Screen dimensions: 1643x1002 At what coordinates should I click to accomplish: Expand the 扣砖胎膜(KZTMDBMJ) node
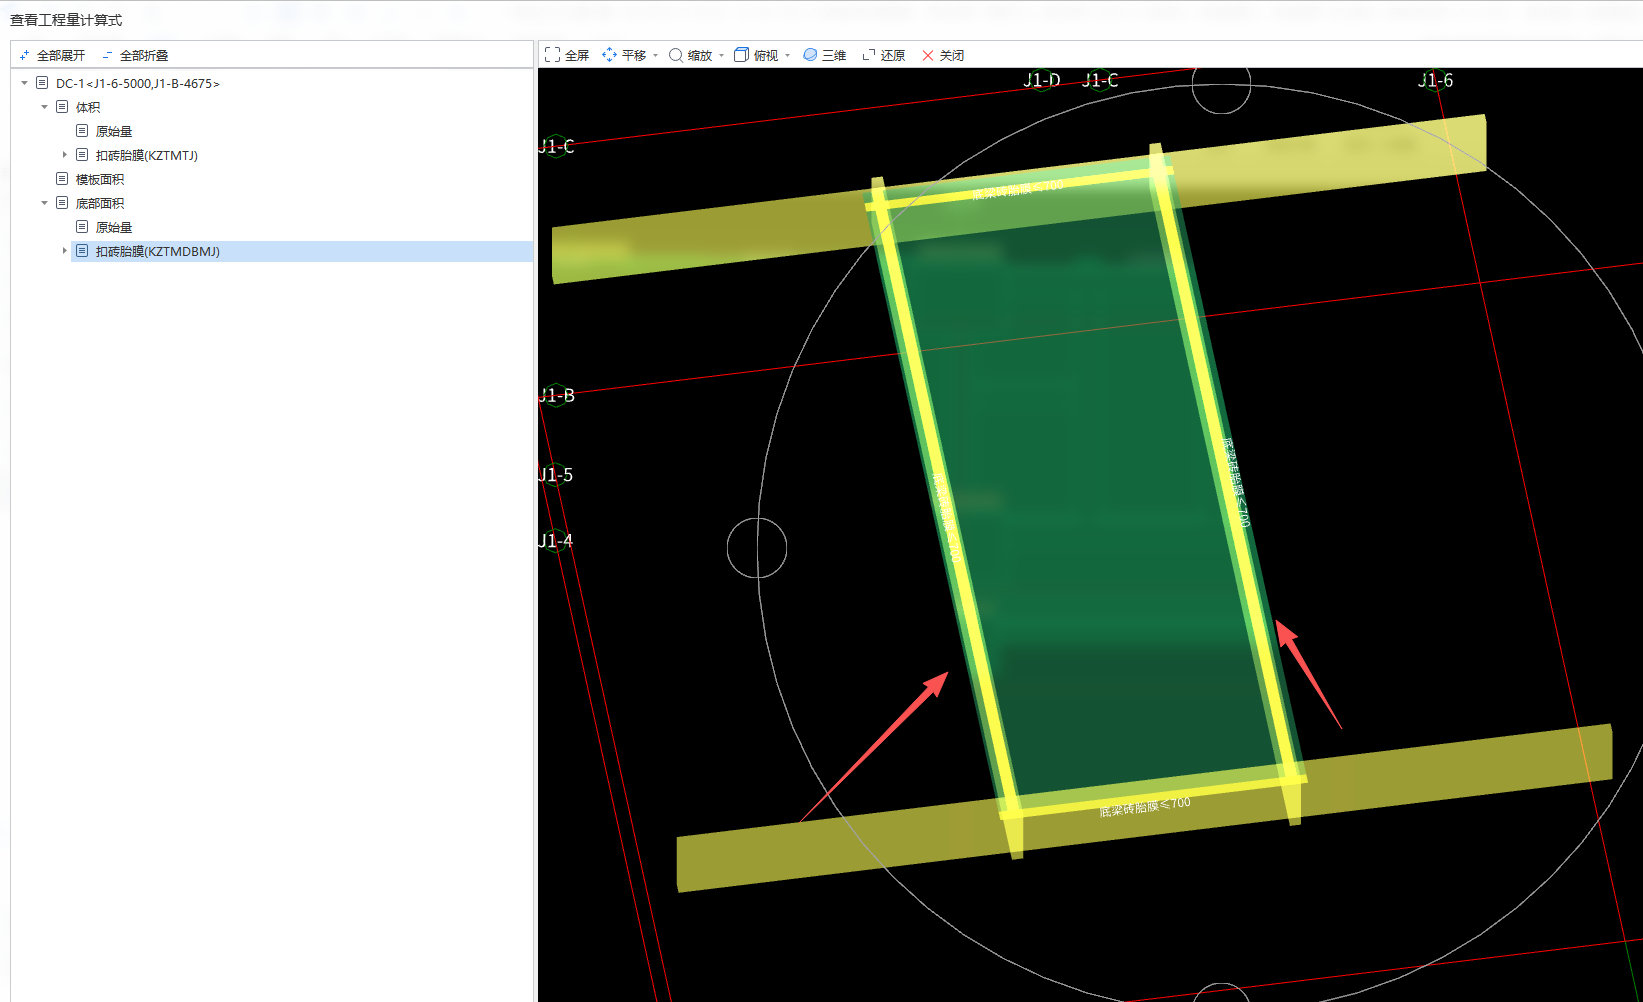click(x=64, y=251)
